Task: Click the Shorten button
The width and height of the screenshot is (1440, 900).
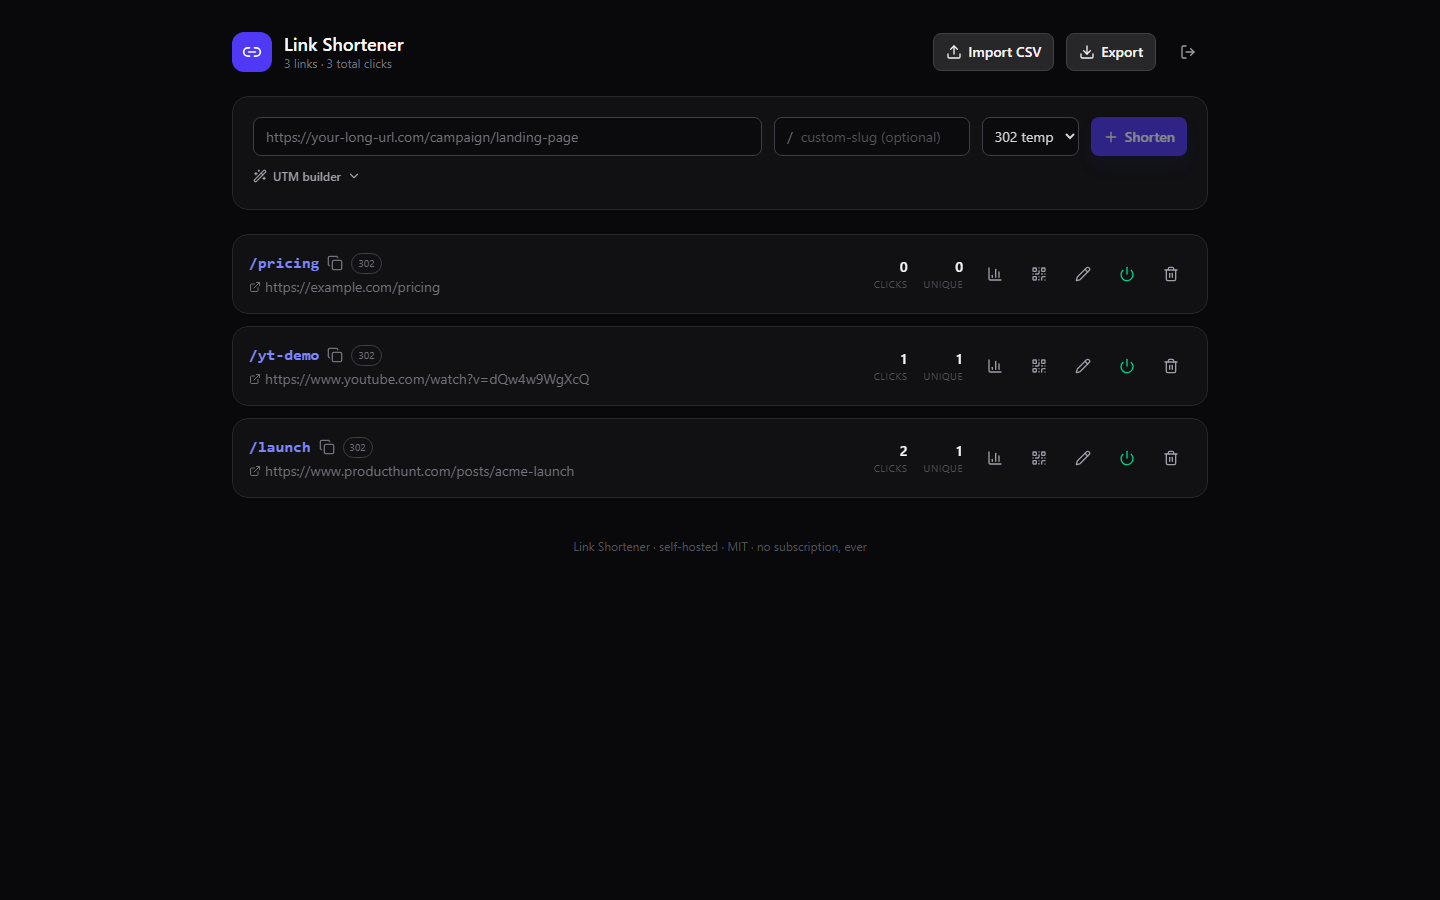Action: pyautogui.click(x=1138, y=137)
